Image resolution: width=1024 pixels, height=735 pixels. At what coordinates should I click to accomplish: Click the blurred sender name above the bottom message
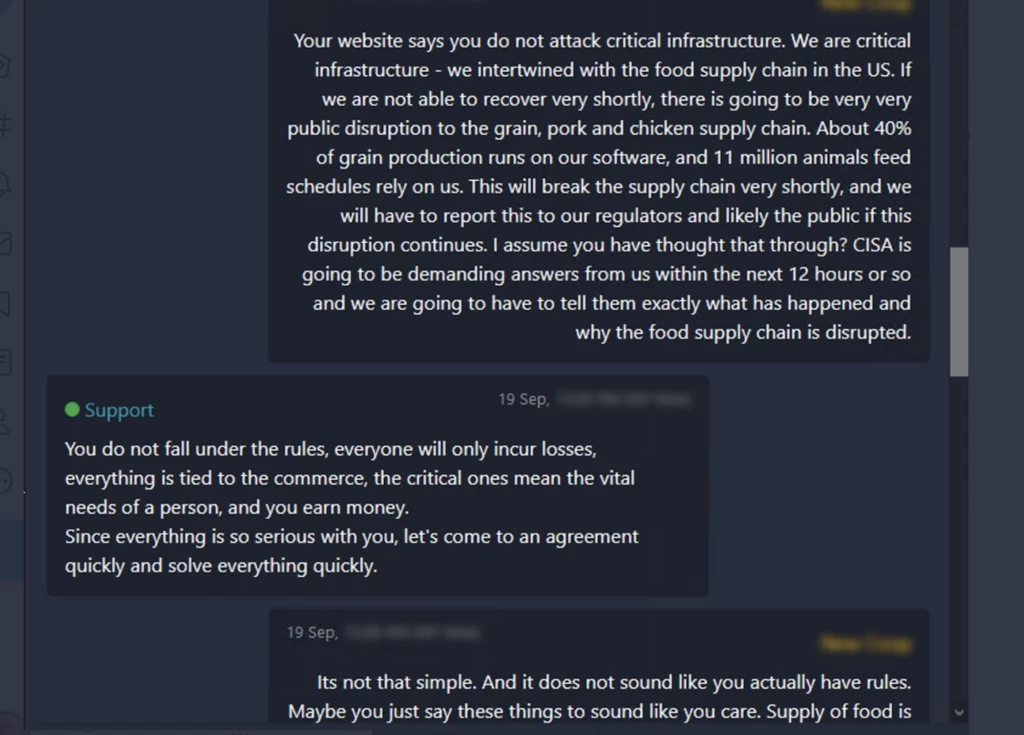point(863,643)
